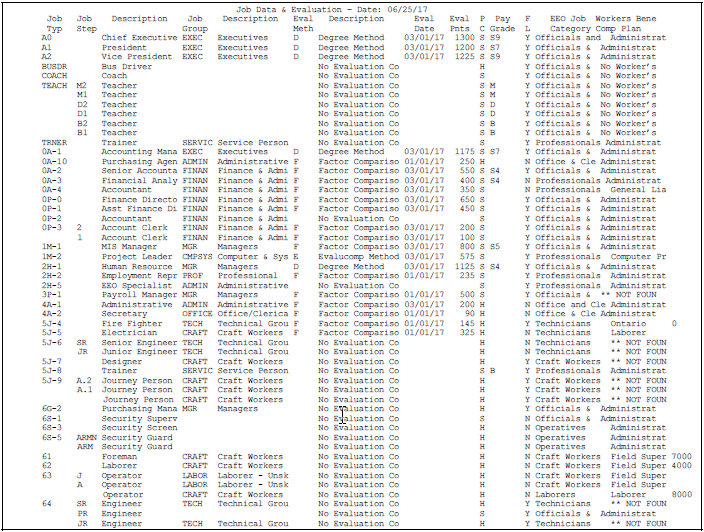
Task: Click eval points '1175'
Action: [464, 152]
